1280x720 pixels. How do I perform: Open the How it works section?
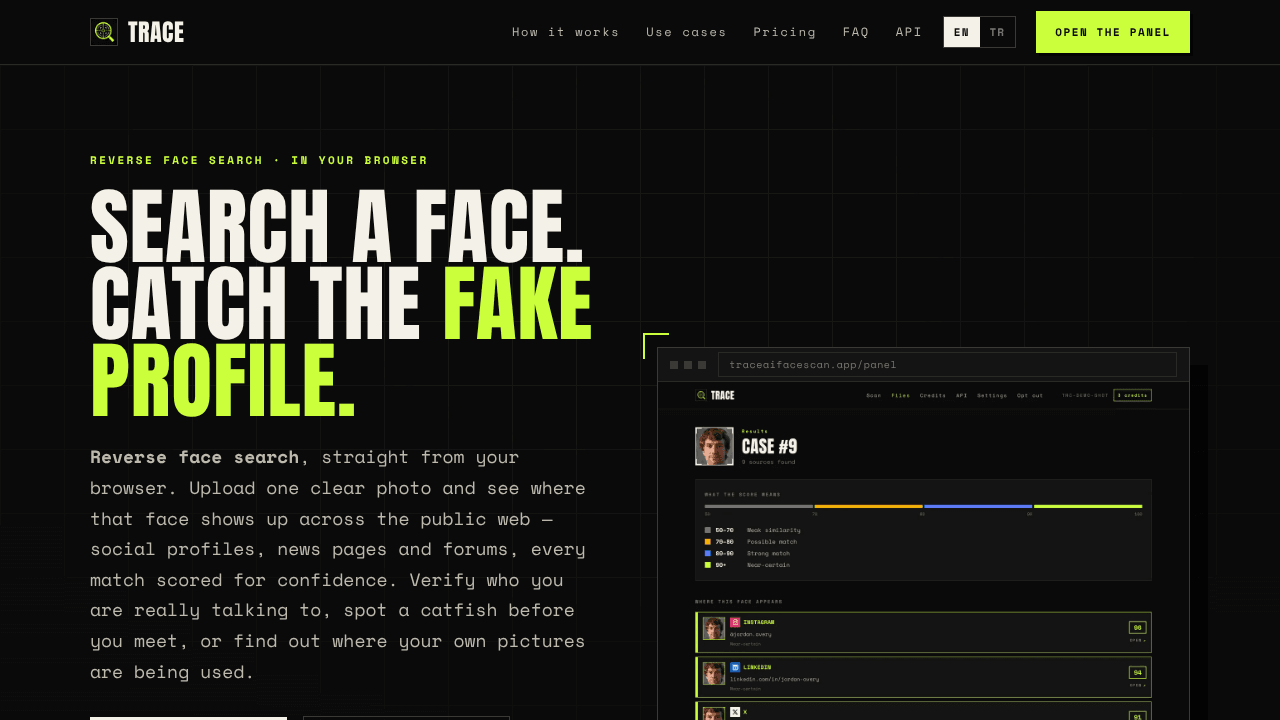(x=565, y=32)
